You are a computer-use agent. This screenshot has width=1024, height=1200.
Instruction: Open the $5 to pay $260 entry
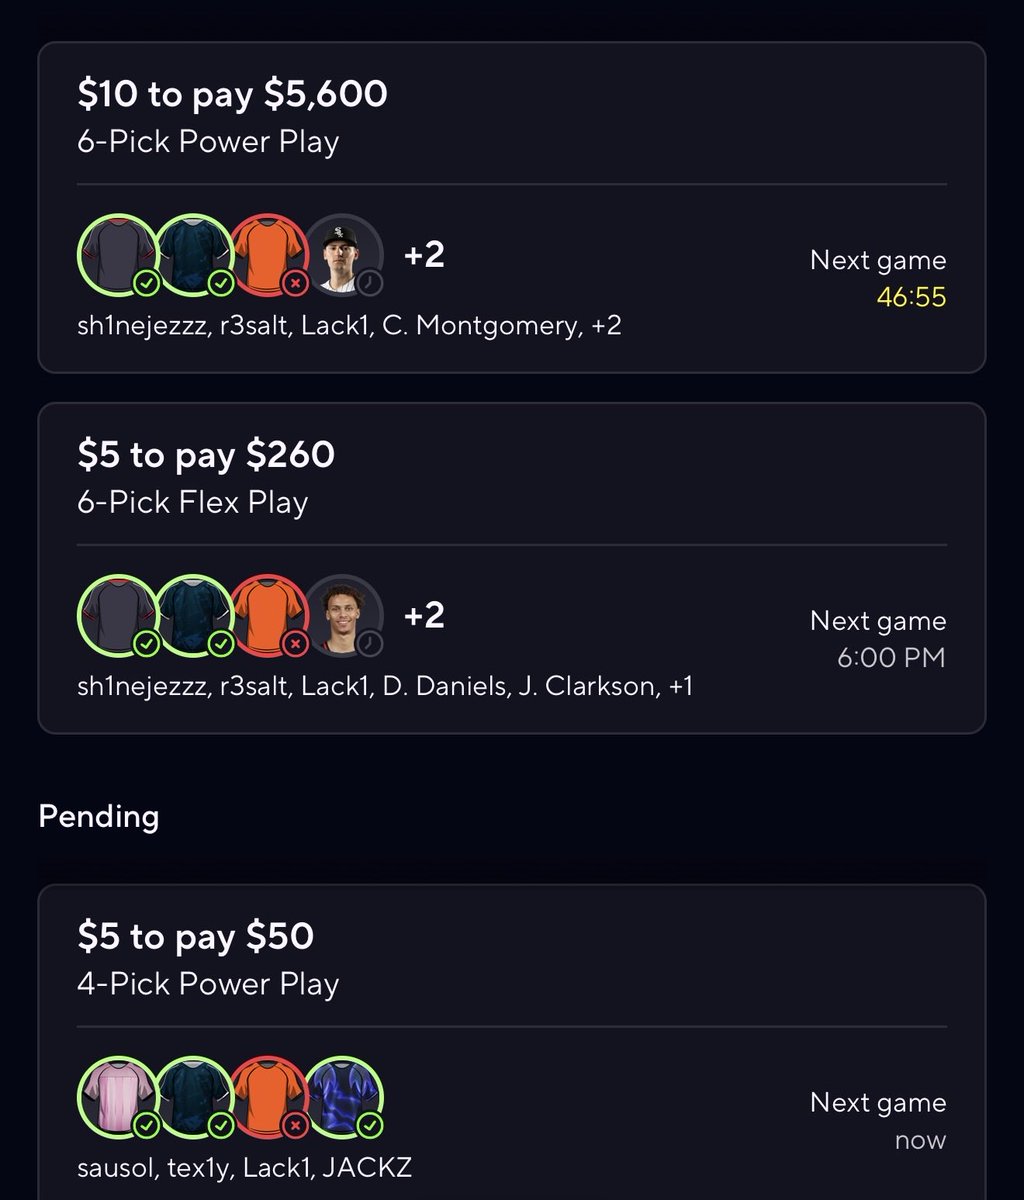[x=512, y=568]
